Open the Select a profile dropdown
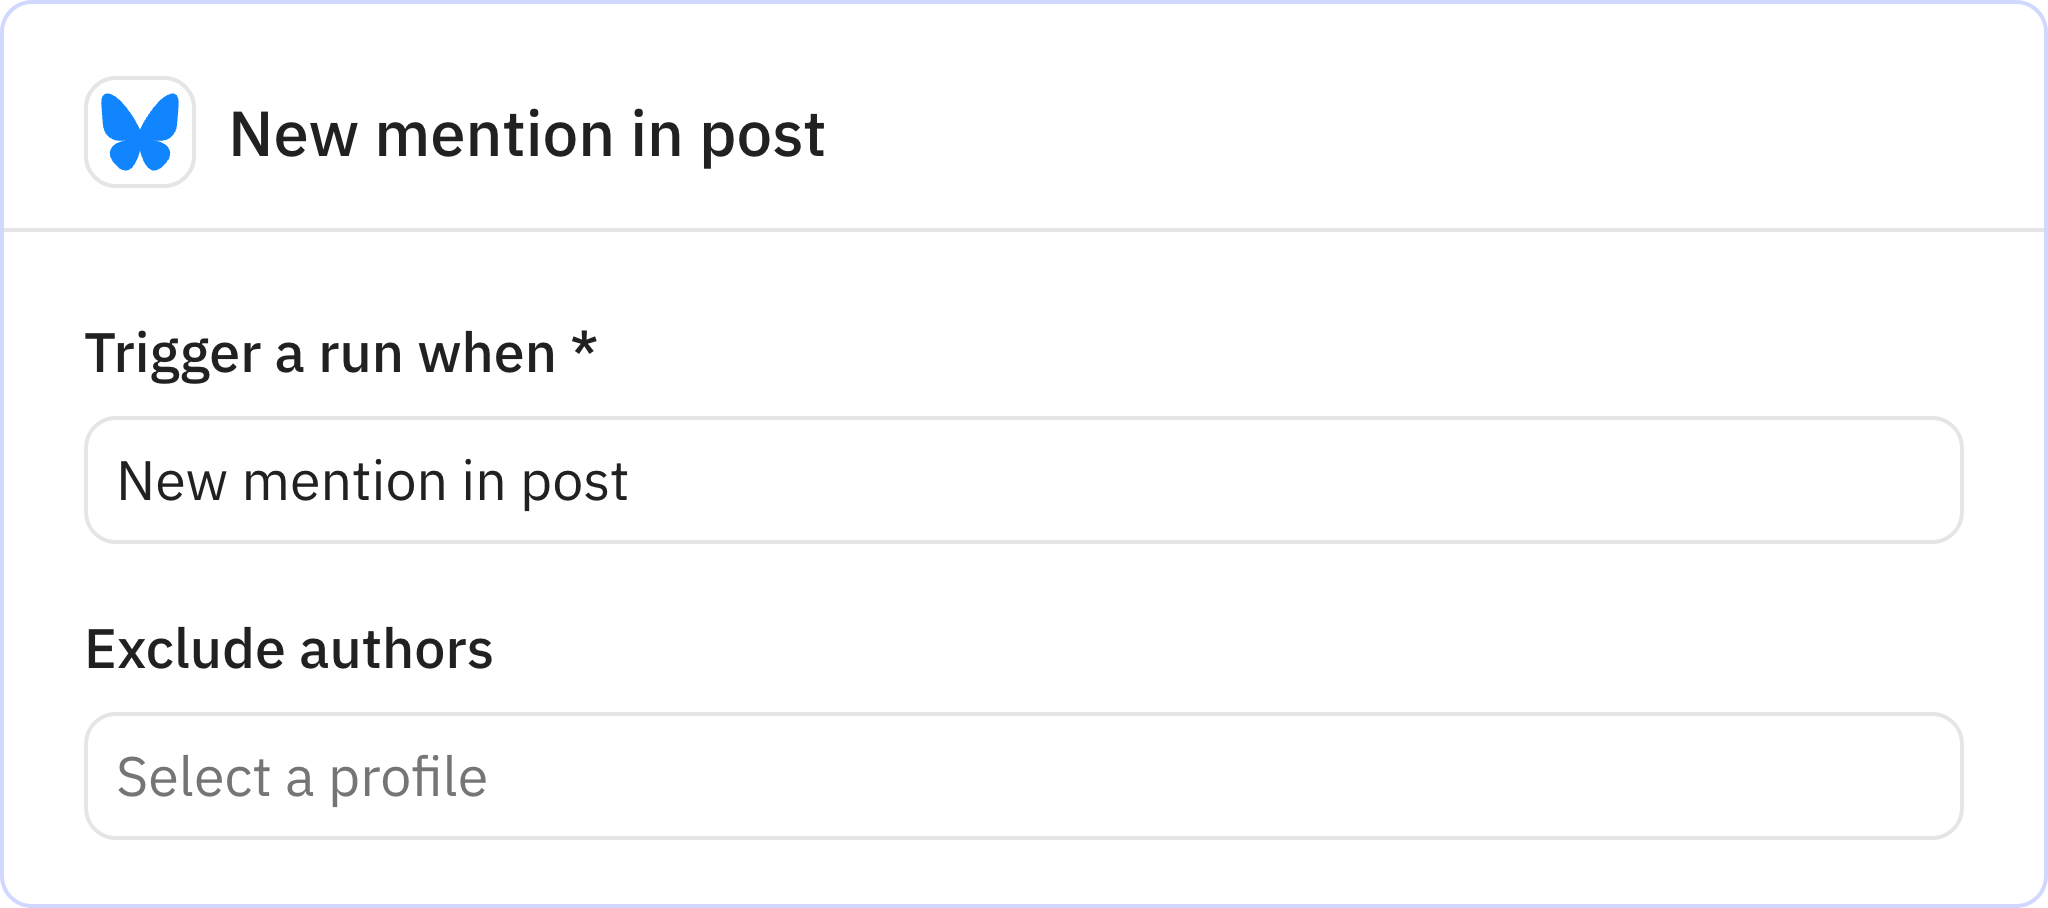 tap(1024, 777)
